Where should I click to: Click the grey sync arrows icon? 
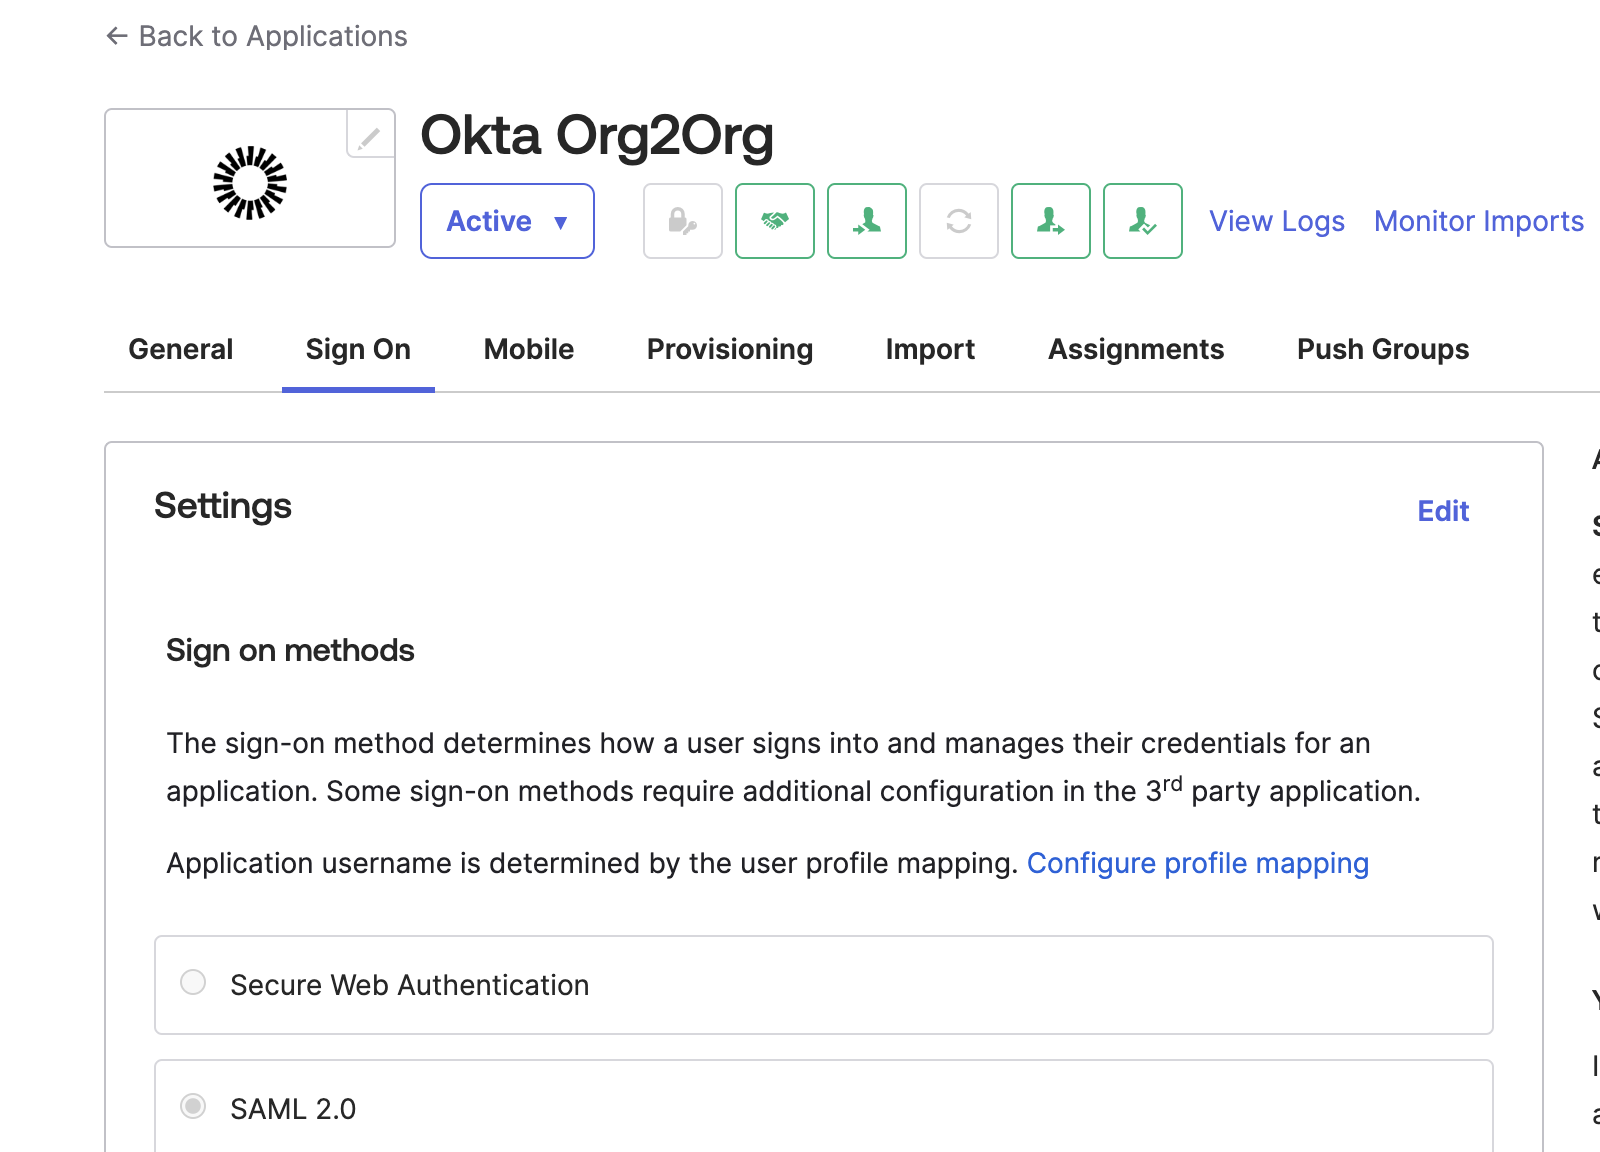point(959,221)
